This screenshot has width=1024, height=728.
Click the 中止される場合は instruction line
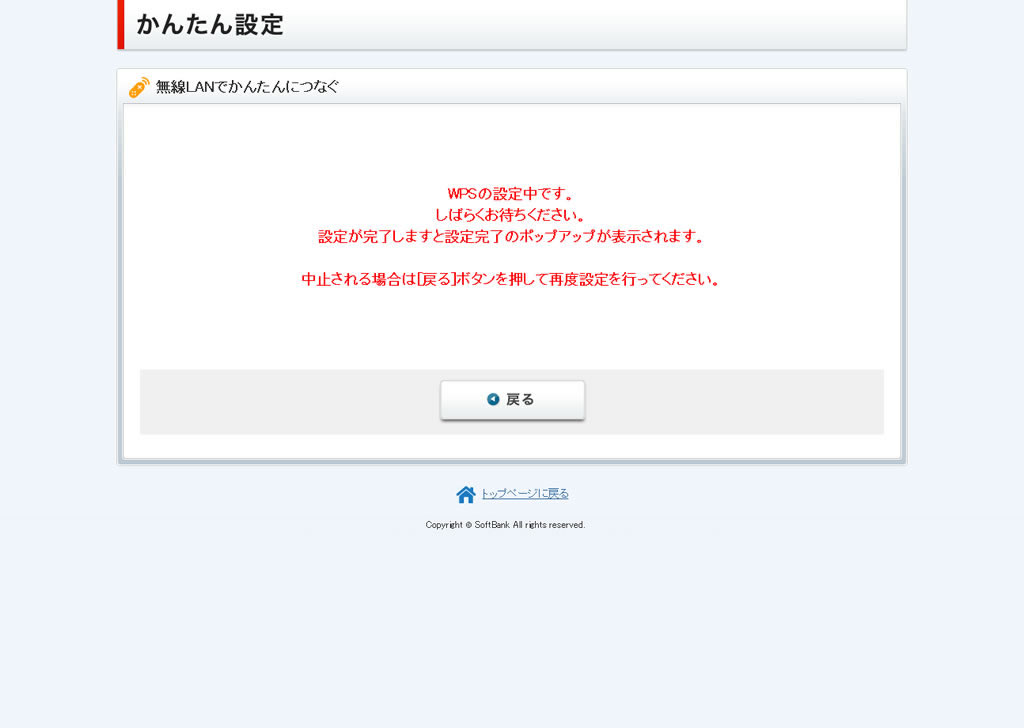pos(511,279)
